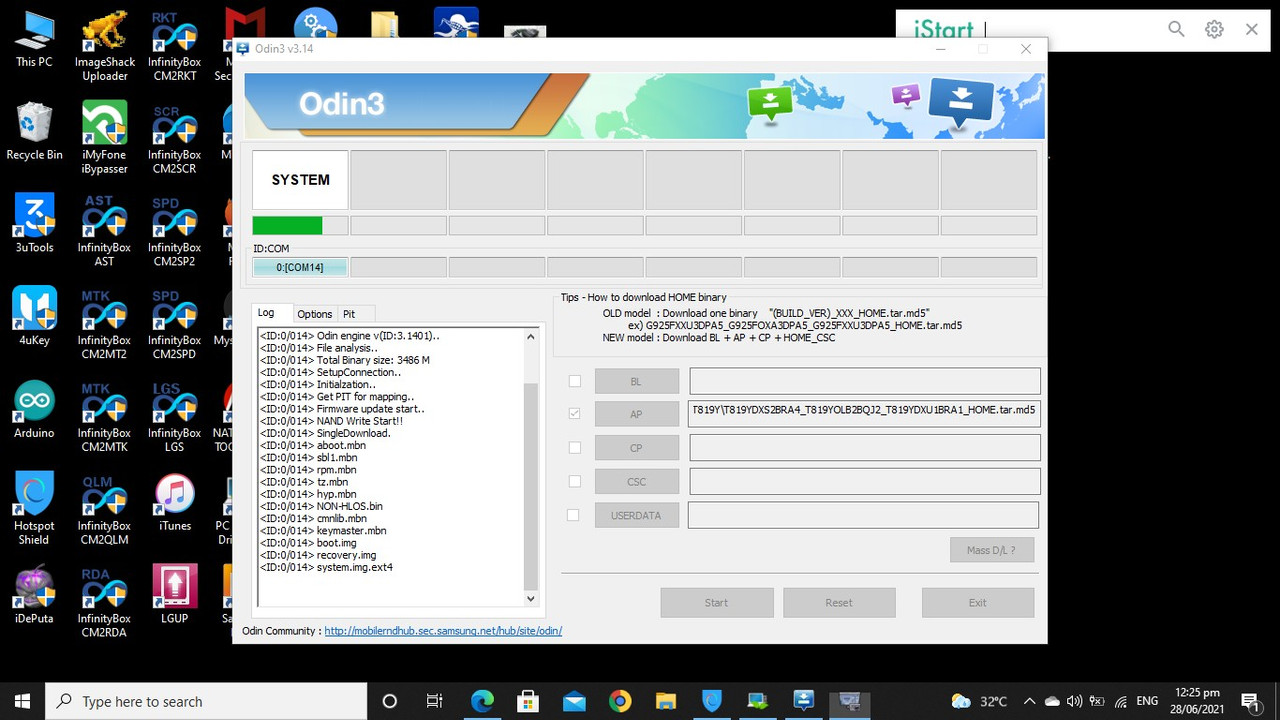
Task: Click the InfinityBox CM2RDA shortcut
Action: [105, 603]
